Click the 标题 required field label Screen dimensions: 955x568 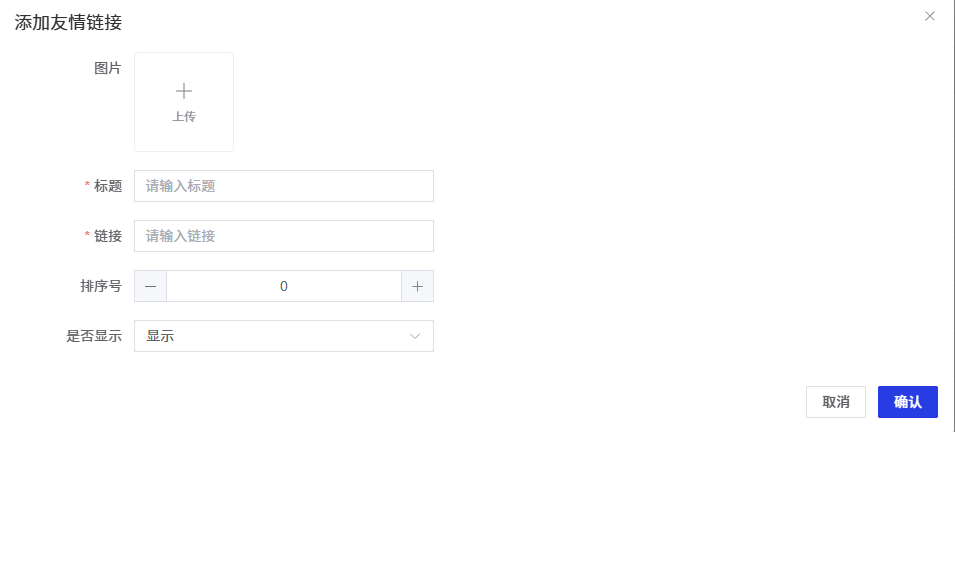point(108,186)
